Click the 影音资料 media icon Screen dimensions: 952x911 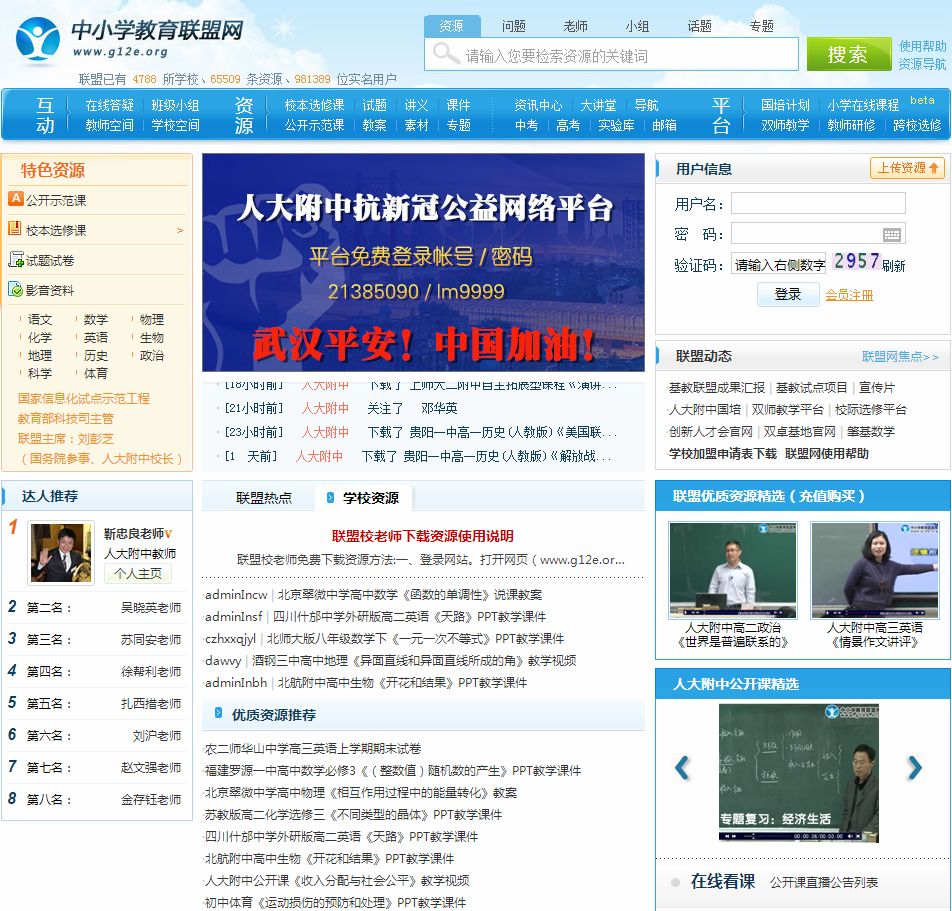click(x=15, y=289)
